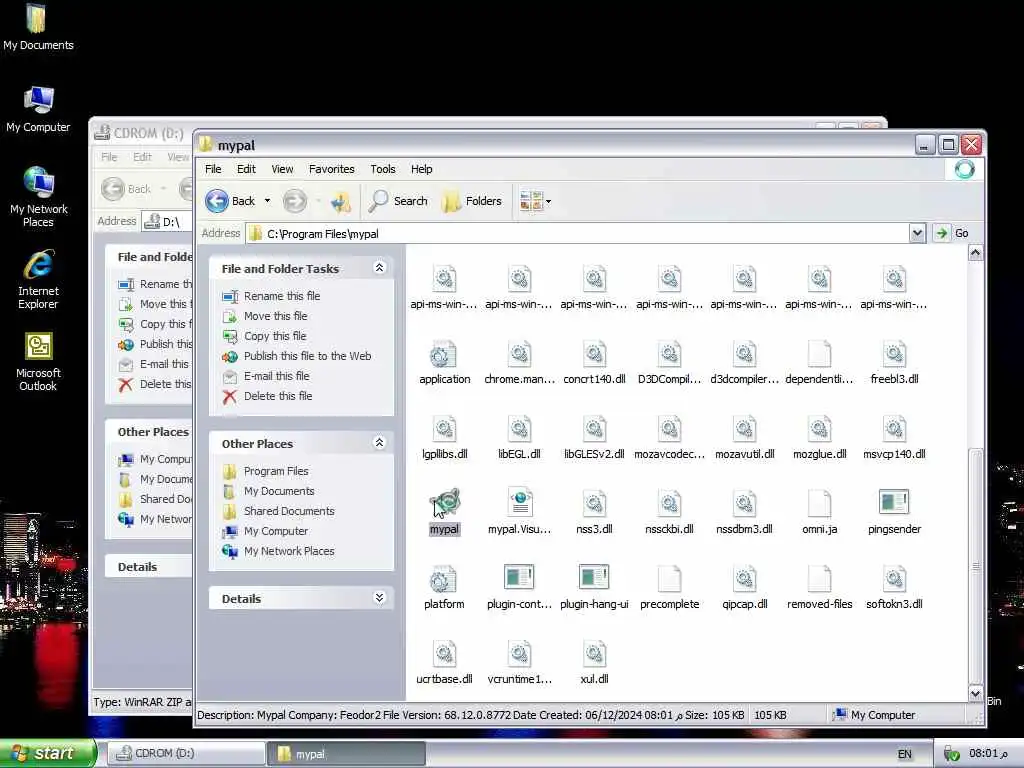Collapse the Other Places panel
Image resolution: width=1024 pixels, height=768 pixels.
[x=379, y=443]
